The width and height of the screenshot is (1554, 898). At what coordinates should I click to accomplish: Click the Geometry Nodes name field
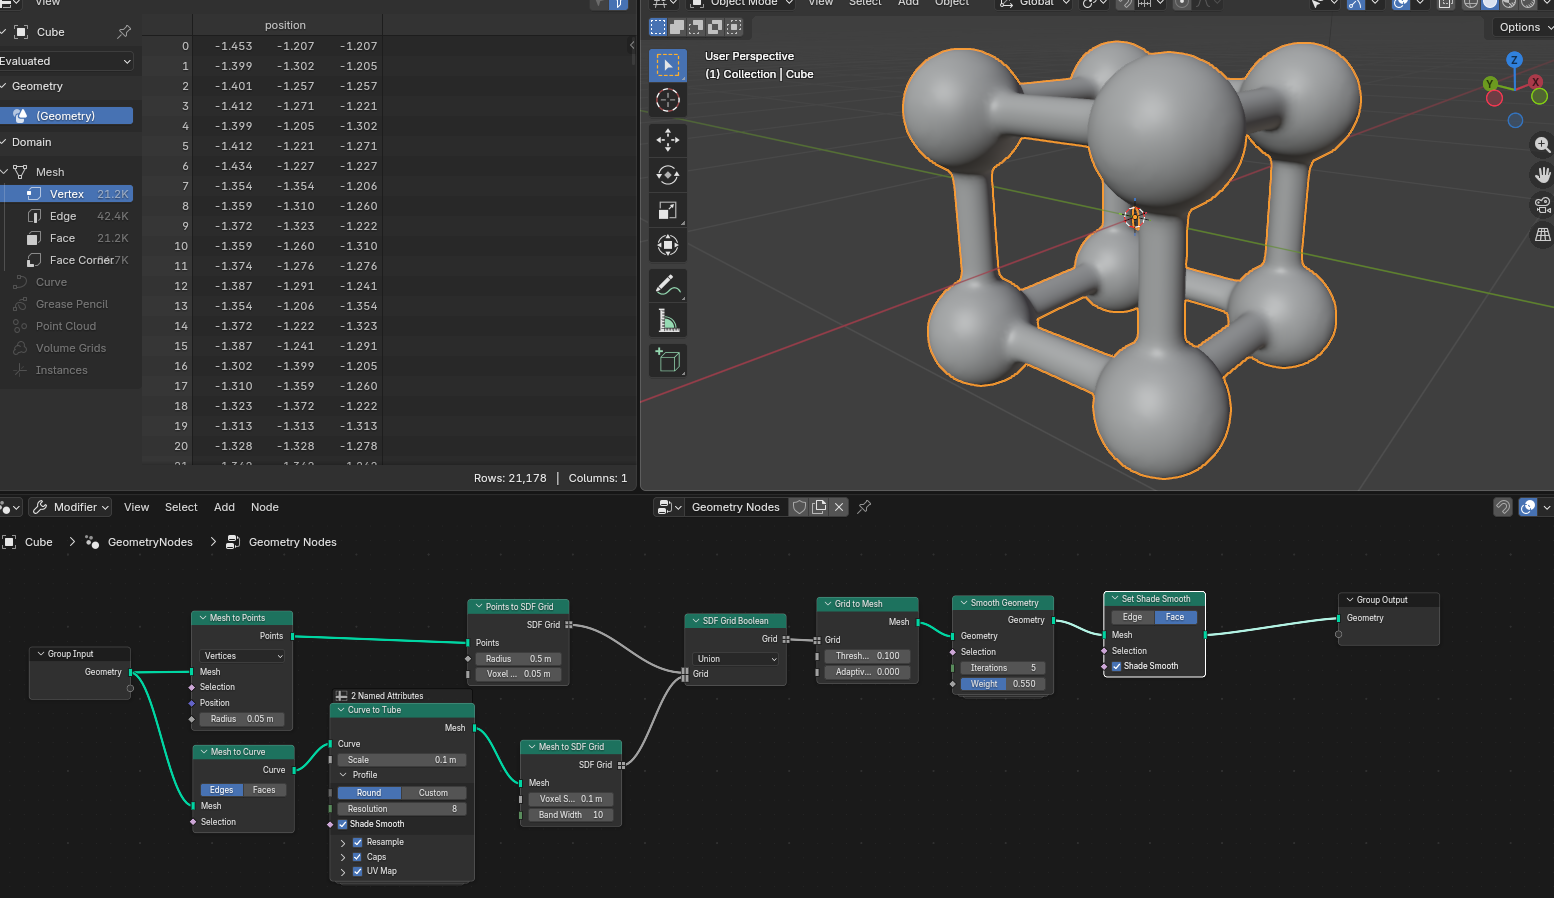coord(736,507)
